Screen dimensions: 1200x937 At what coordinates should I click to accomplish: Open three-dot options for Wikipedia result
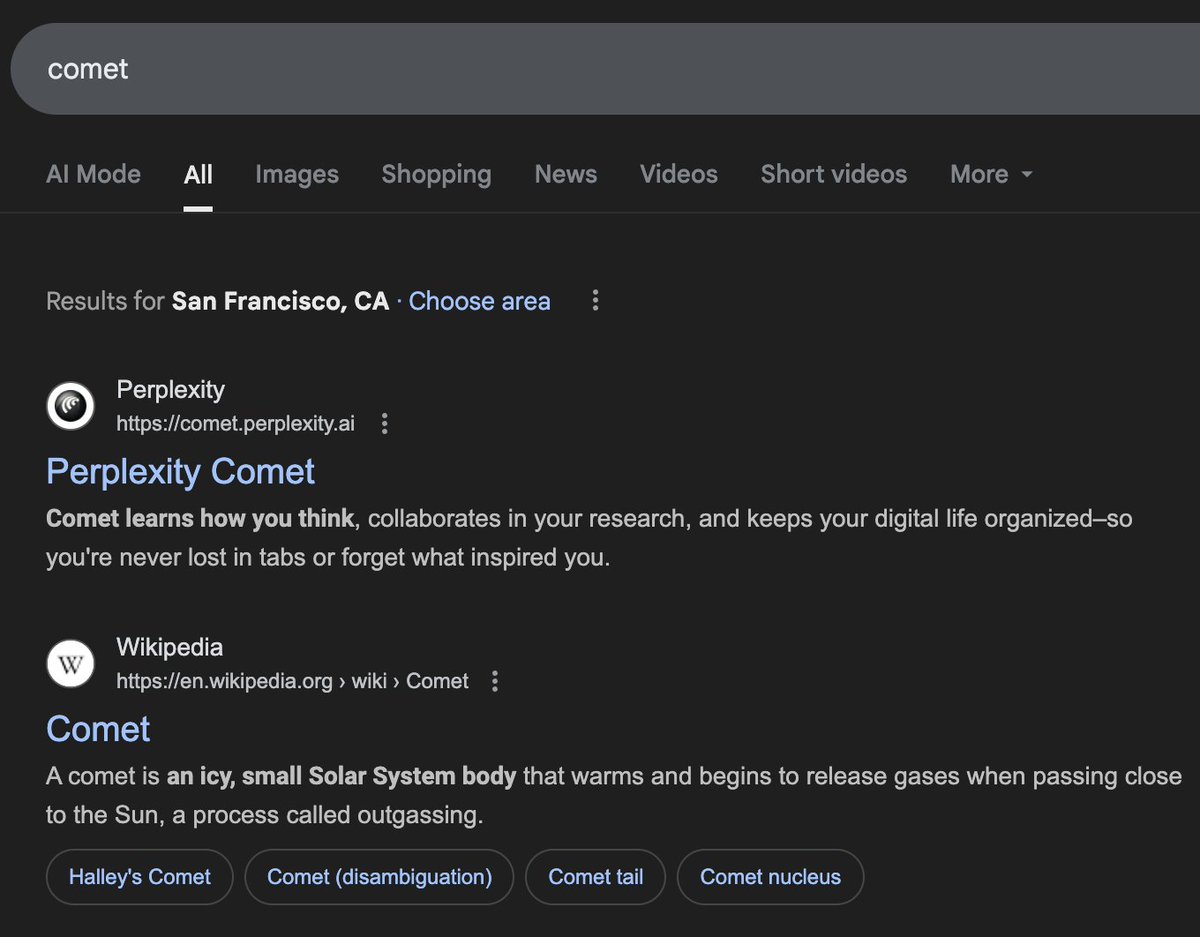(495, 681)
